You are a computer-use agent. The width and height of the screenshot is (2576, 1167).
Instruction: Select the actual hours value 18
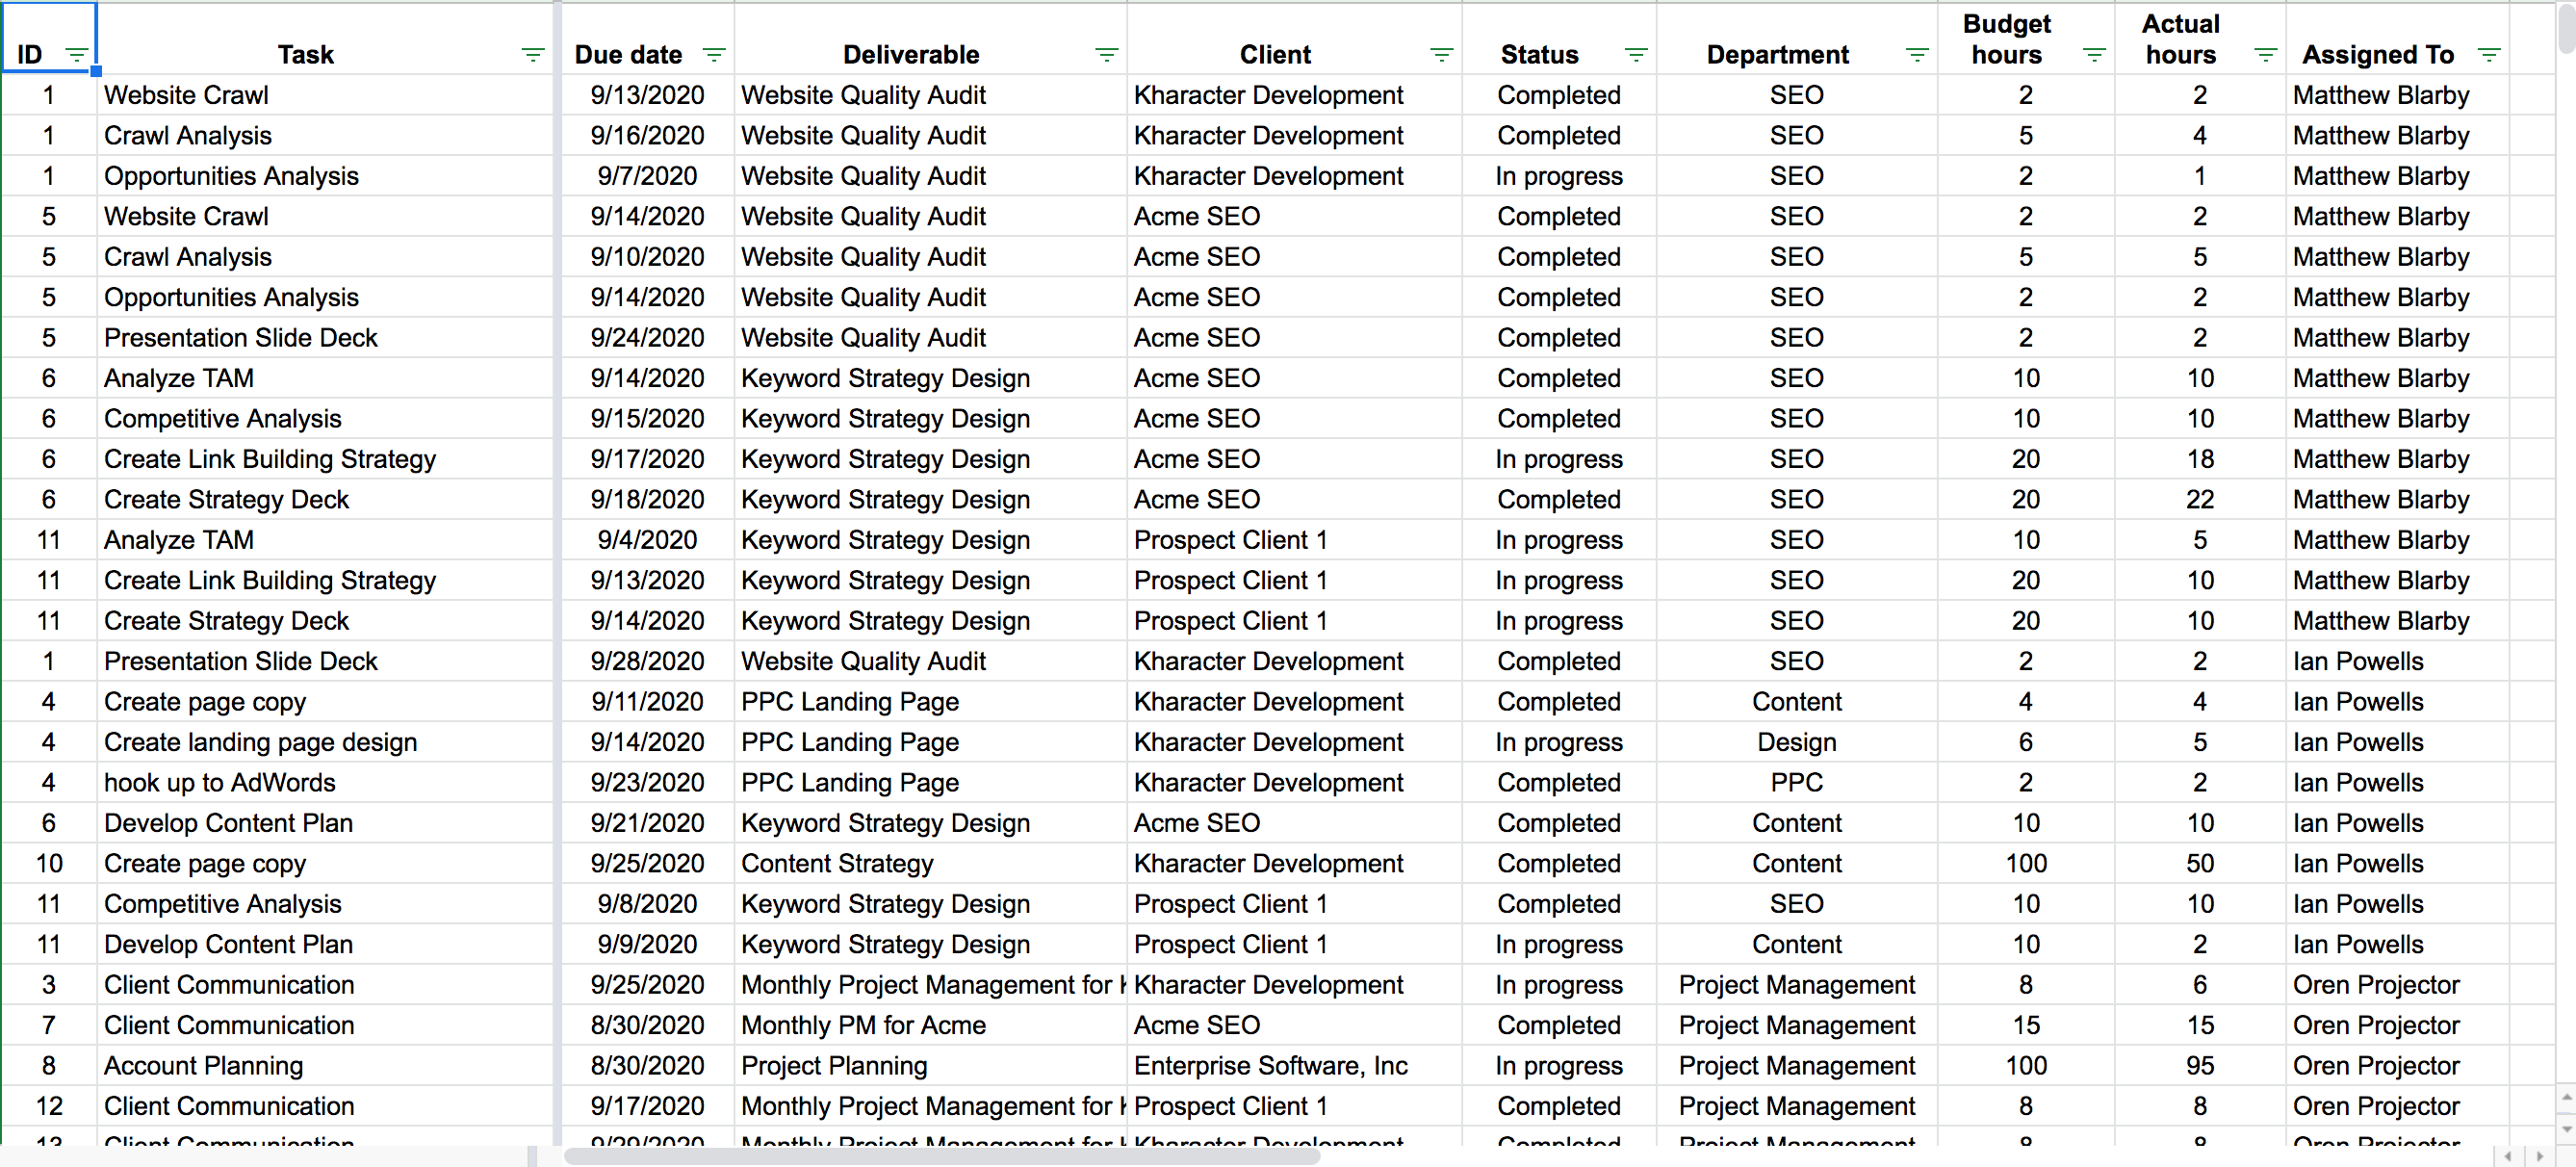2200,459
